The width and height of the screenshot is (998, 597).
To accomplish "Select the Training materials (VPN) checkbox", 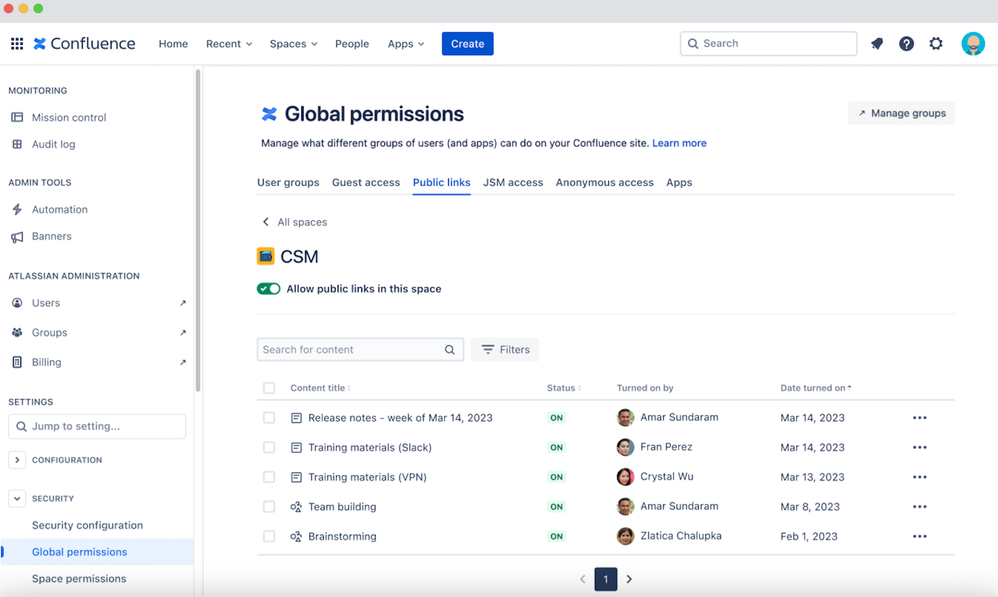I will click(269, 477).
